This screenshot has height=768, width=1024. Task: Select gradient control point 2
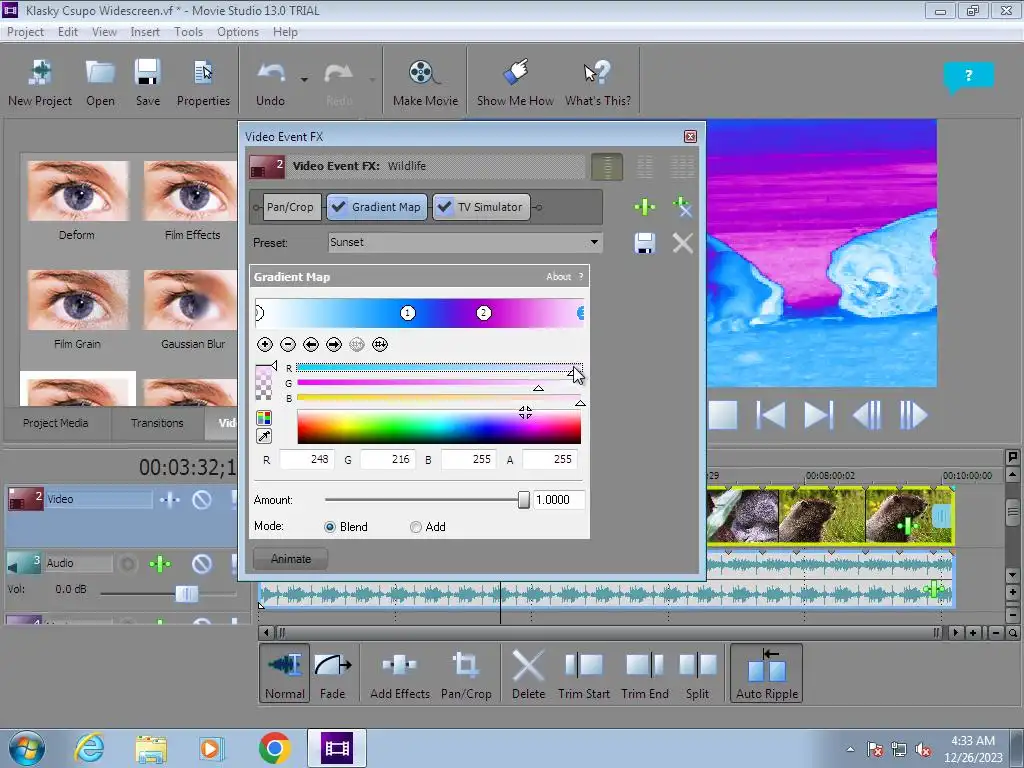pos(483,313)
